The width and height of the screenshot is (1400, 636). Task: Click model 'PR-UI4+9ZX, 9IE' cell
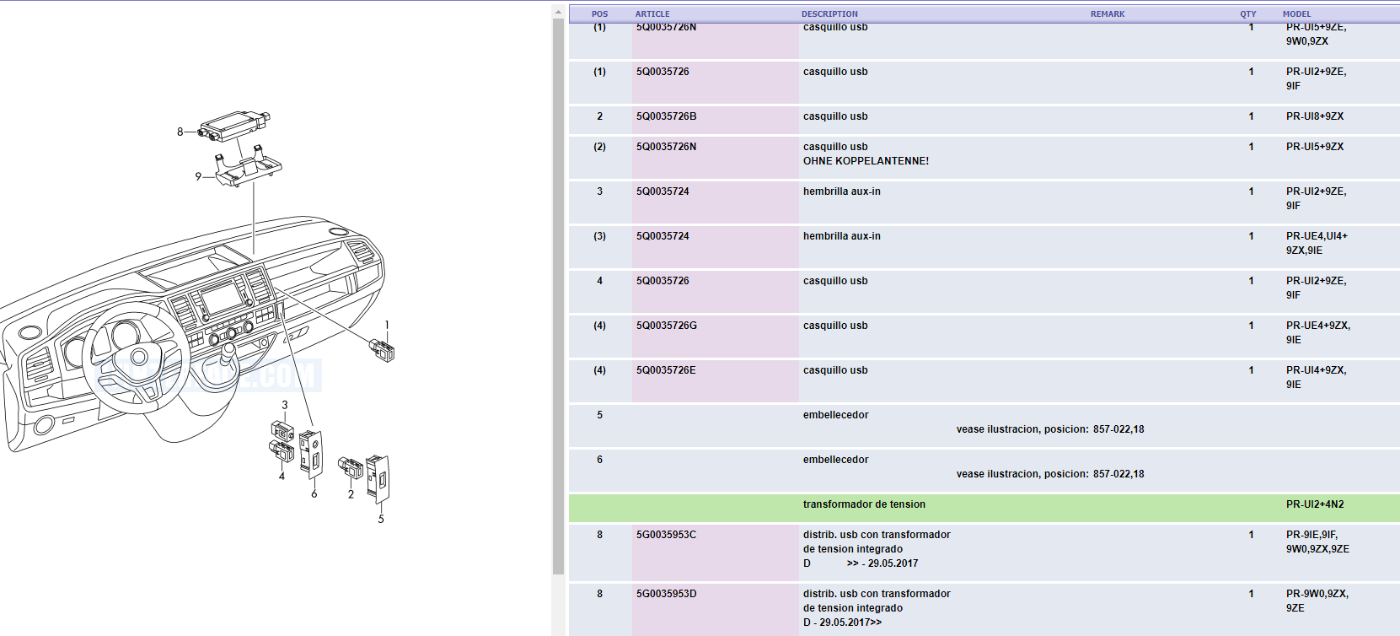tap(1316, 377)
